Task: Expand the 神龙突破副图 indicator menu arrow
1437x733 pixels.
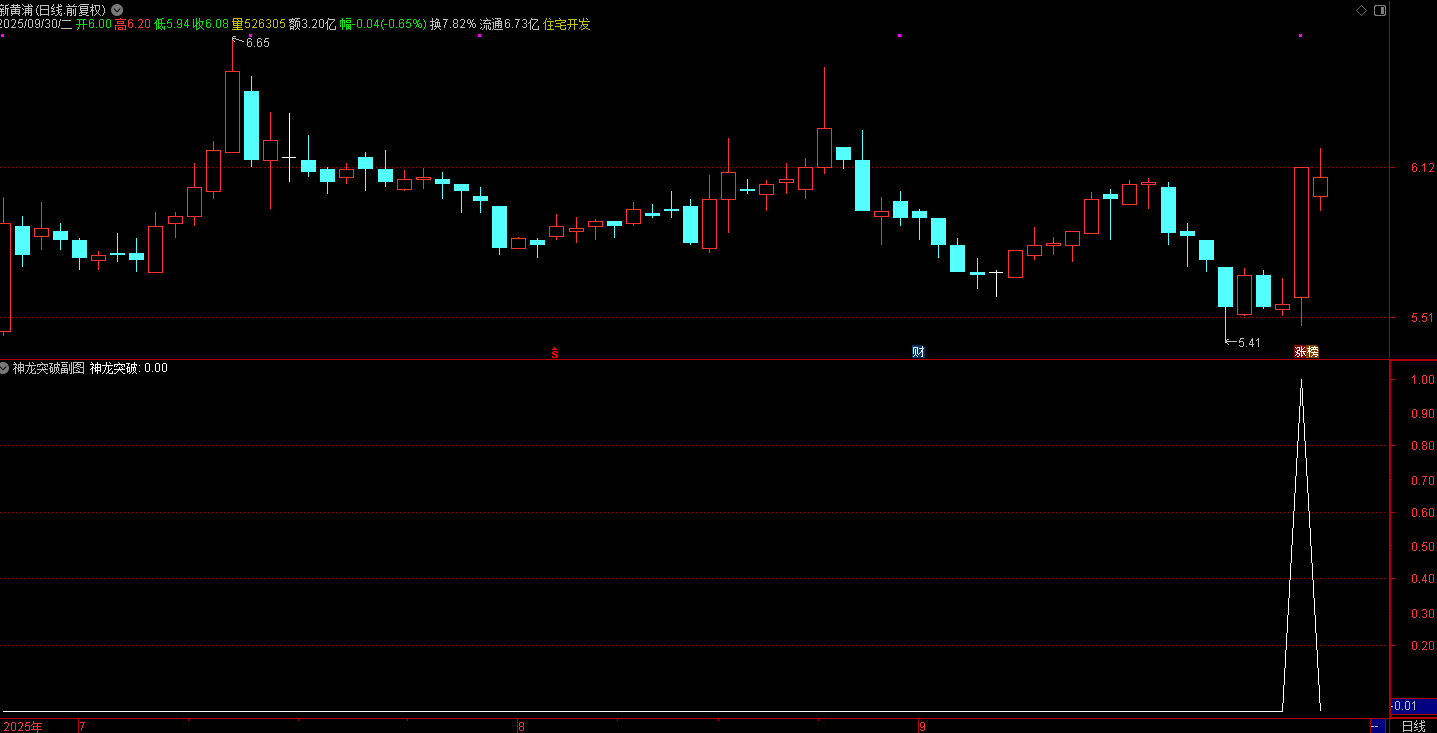Action: point(5,368)
